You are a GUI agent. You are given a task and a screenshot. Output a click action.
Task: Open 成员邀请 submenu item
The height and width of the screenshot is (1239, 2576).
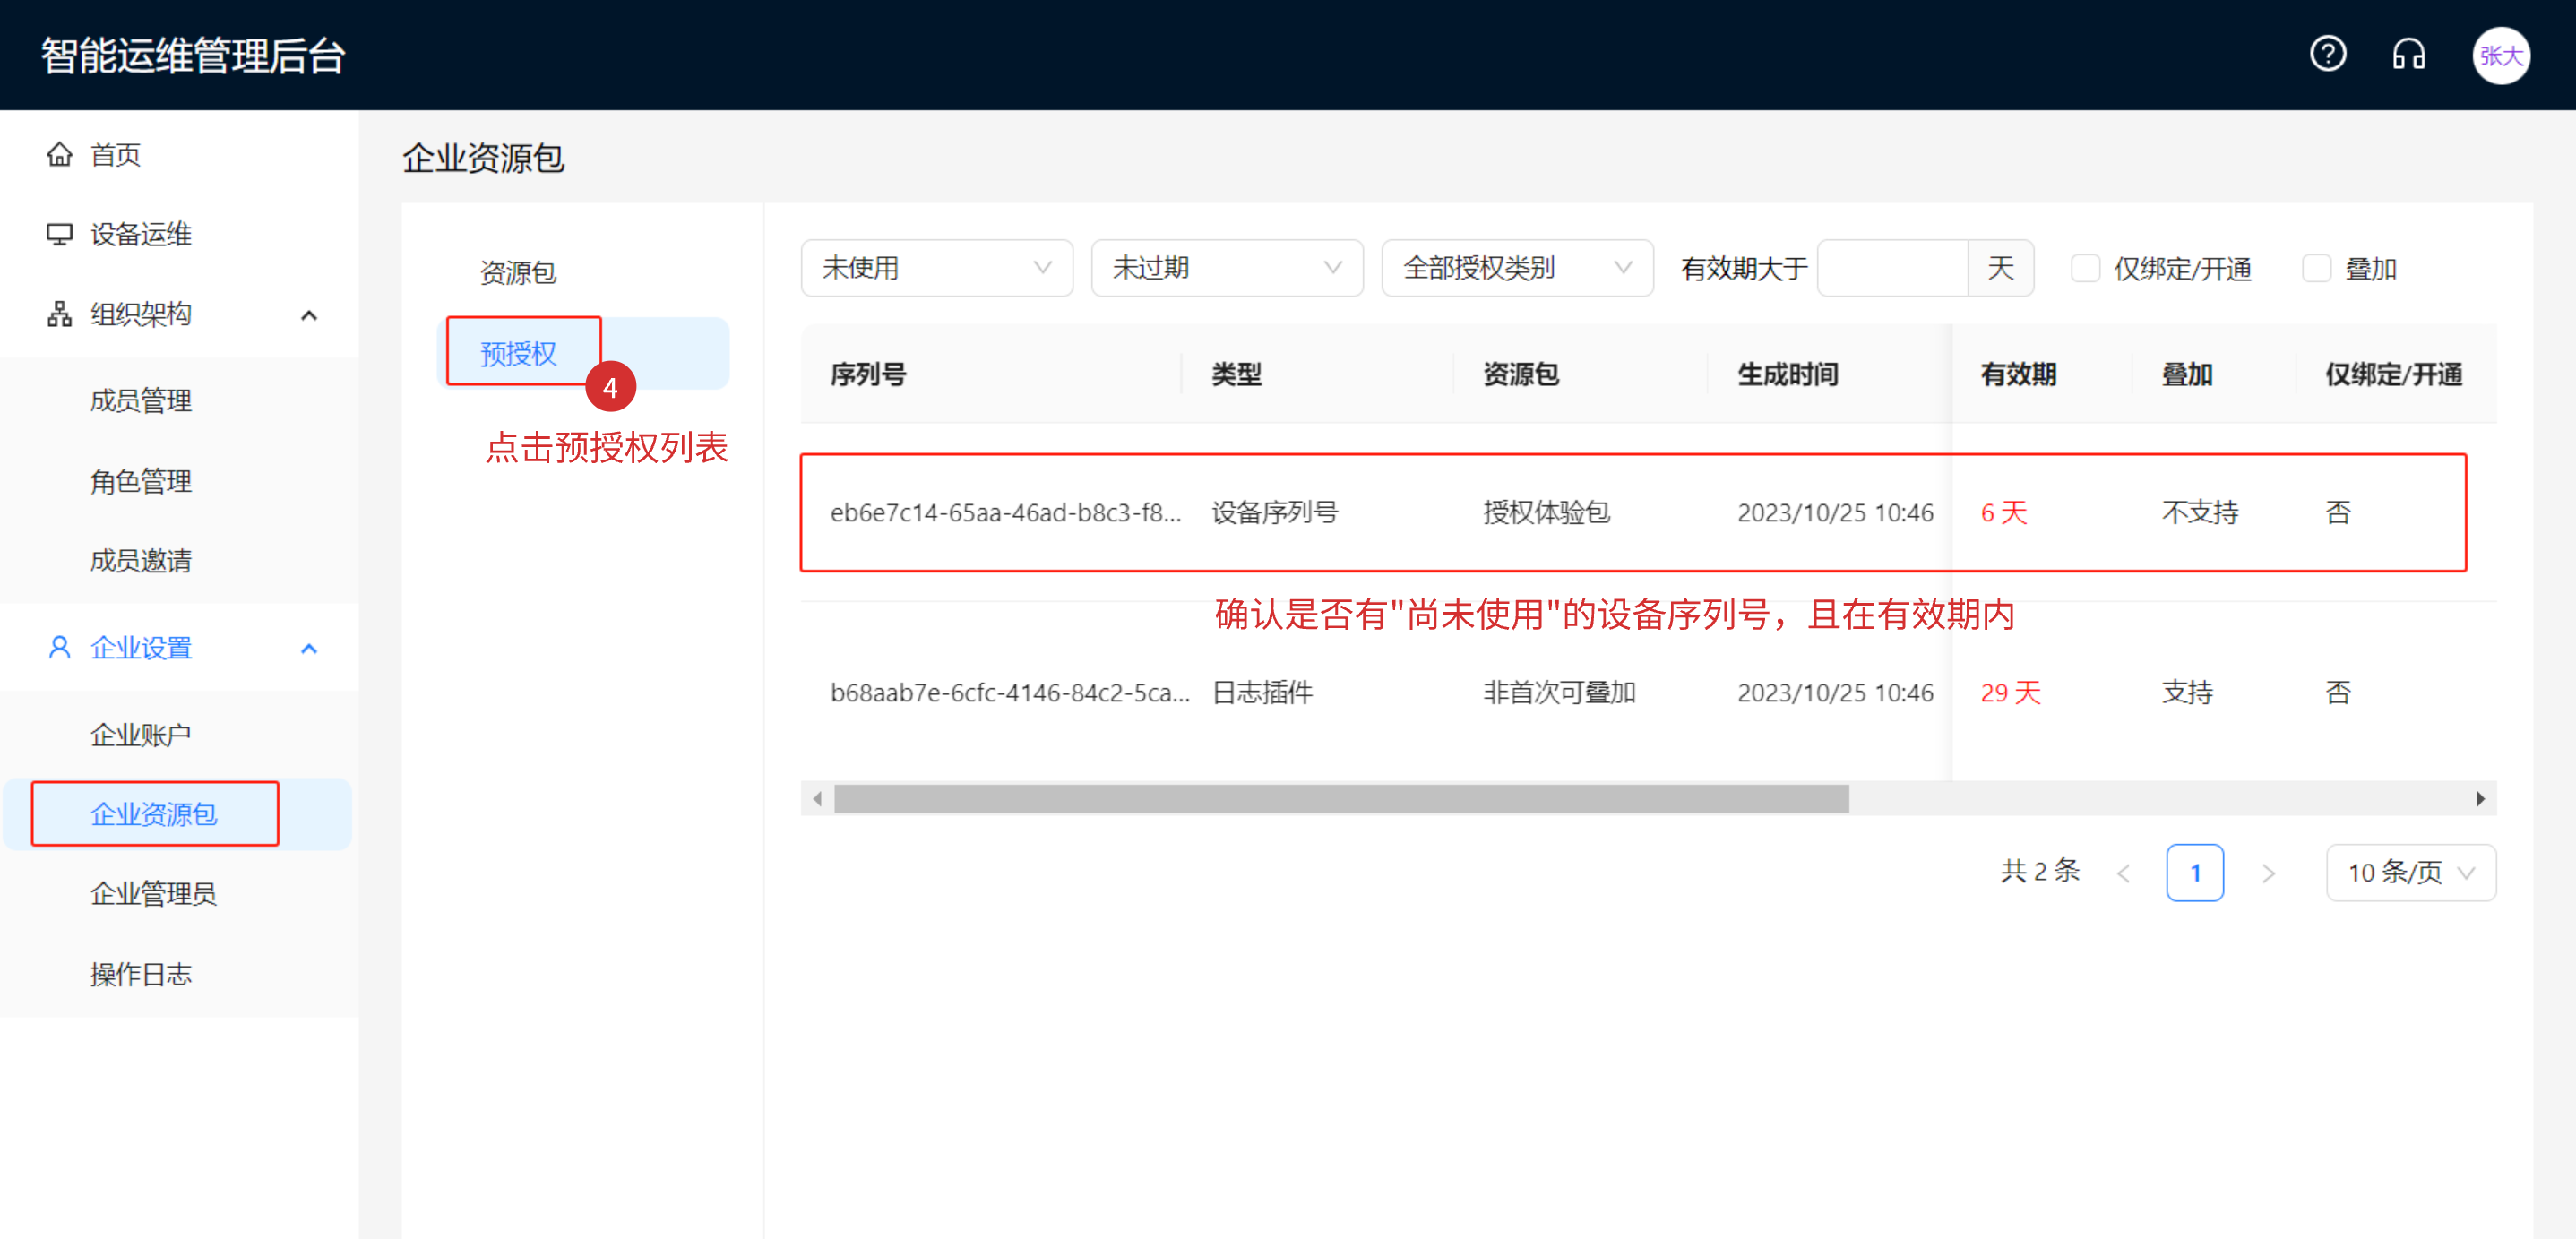pyautogui.click(x=141, y=561)
